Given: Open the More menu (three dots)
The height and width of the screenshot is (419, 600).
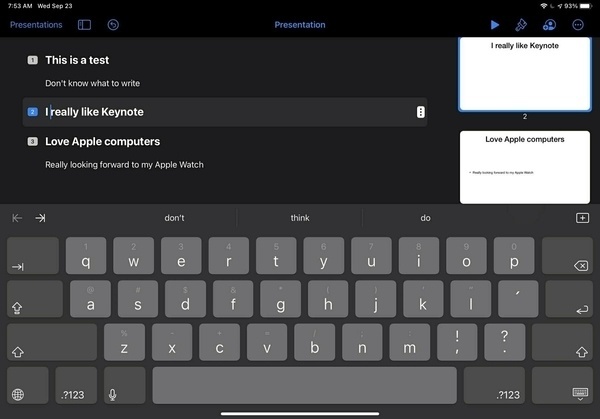Looking at the screenshot, I should tap(578, 24).
